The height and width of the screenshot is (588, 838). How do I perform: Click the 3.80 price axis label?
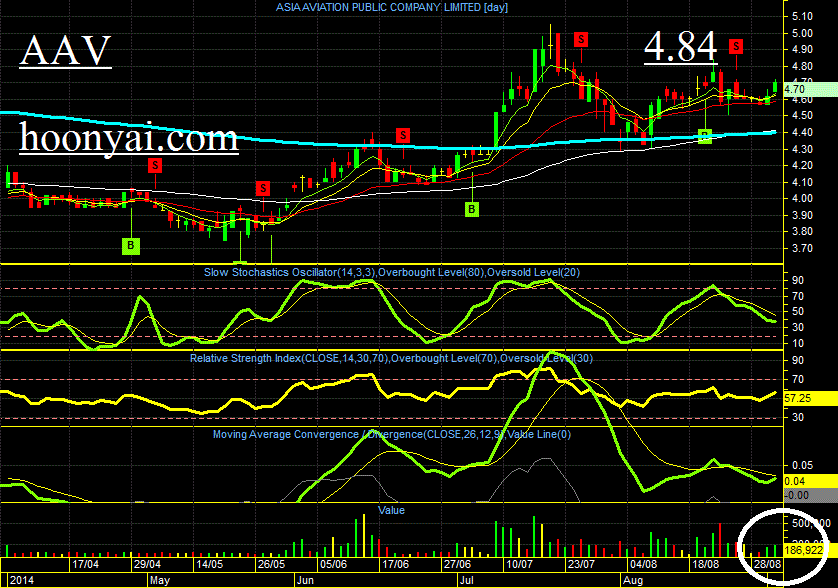tap(802, 231)
